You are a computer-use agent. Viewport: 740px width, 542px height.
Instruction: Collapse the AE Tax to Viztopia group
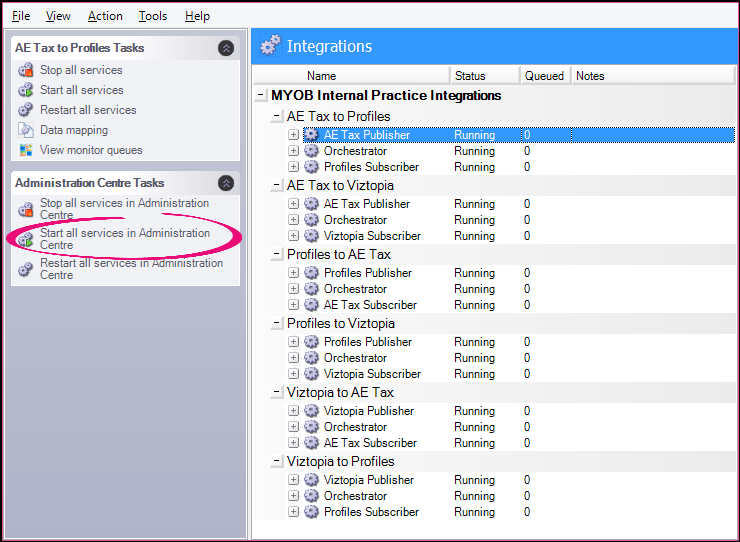tap(277, 186)
